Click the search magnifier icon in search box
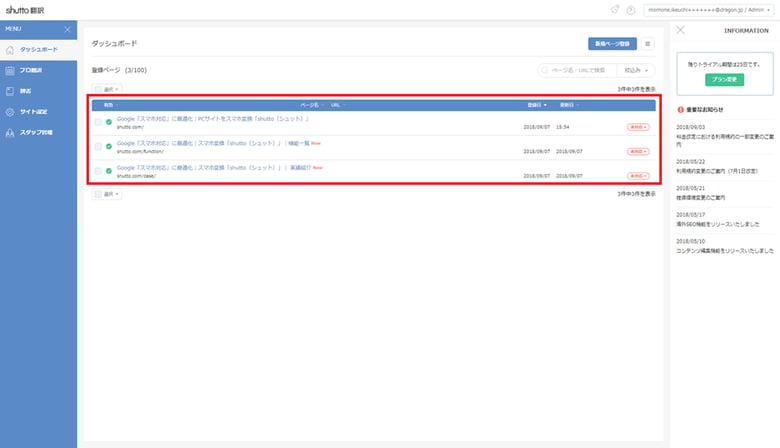 (x=544, y=70)
